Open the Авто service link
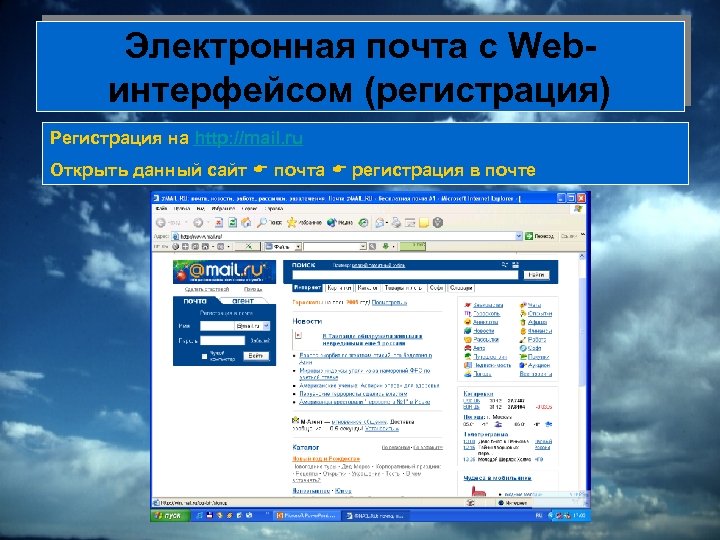This screenshot has height=540, width=720. 479,348
